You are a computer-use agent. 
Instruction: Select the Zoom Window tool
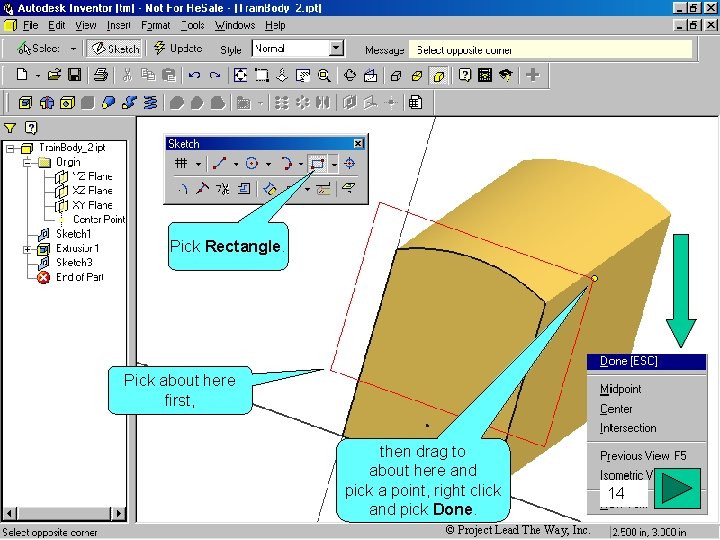[261, 75]
